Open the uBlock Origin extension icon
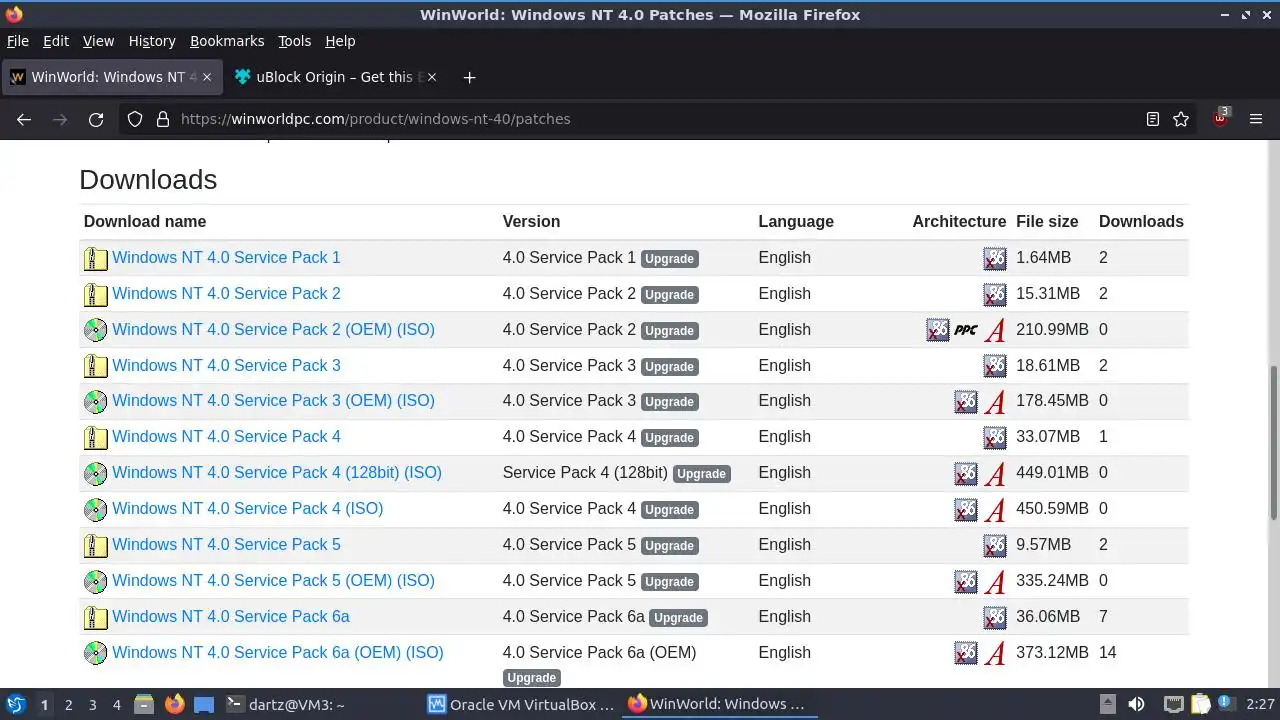 tap(1221, 118)
